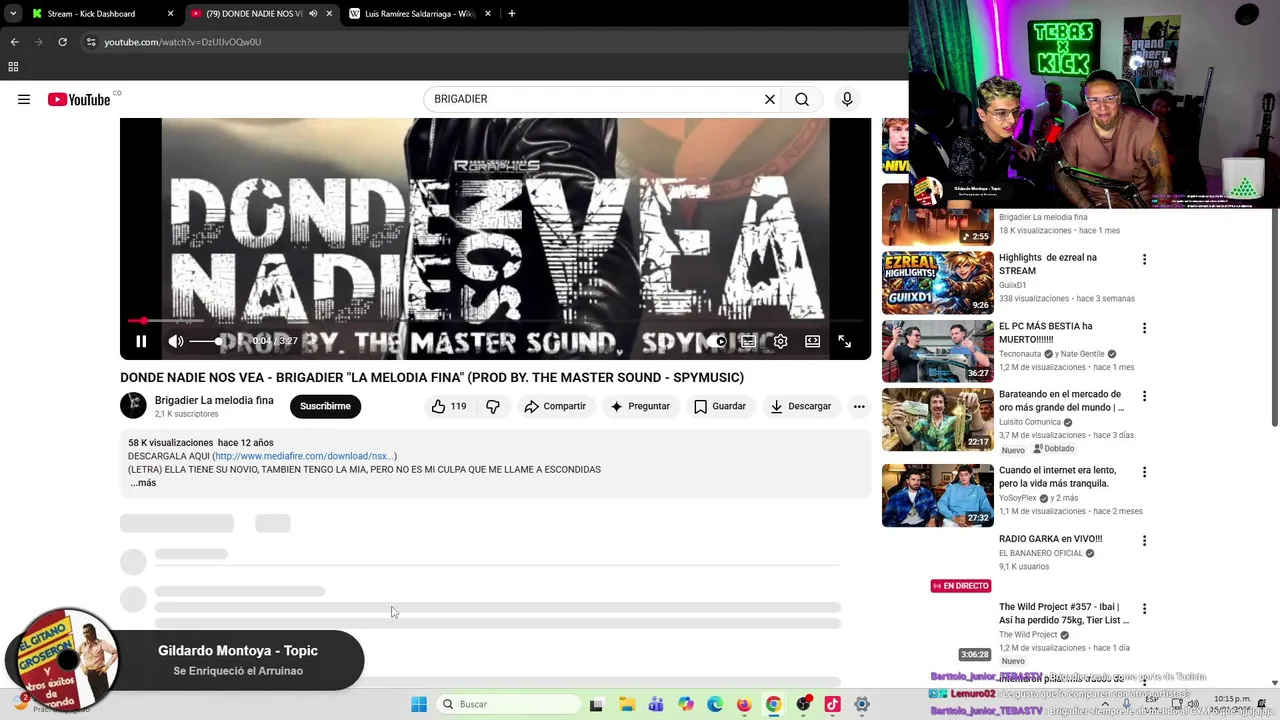Open Microsoft Edge from taskbar

pos(715,704)
